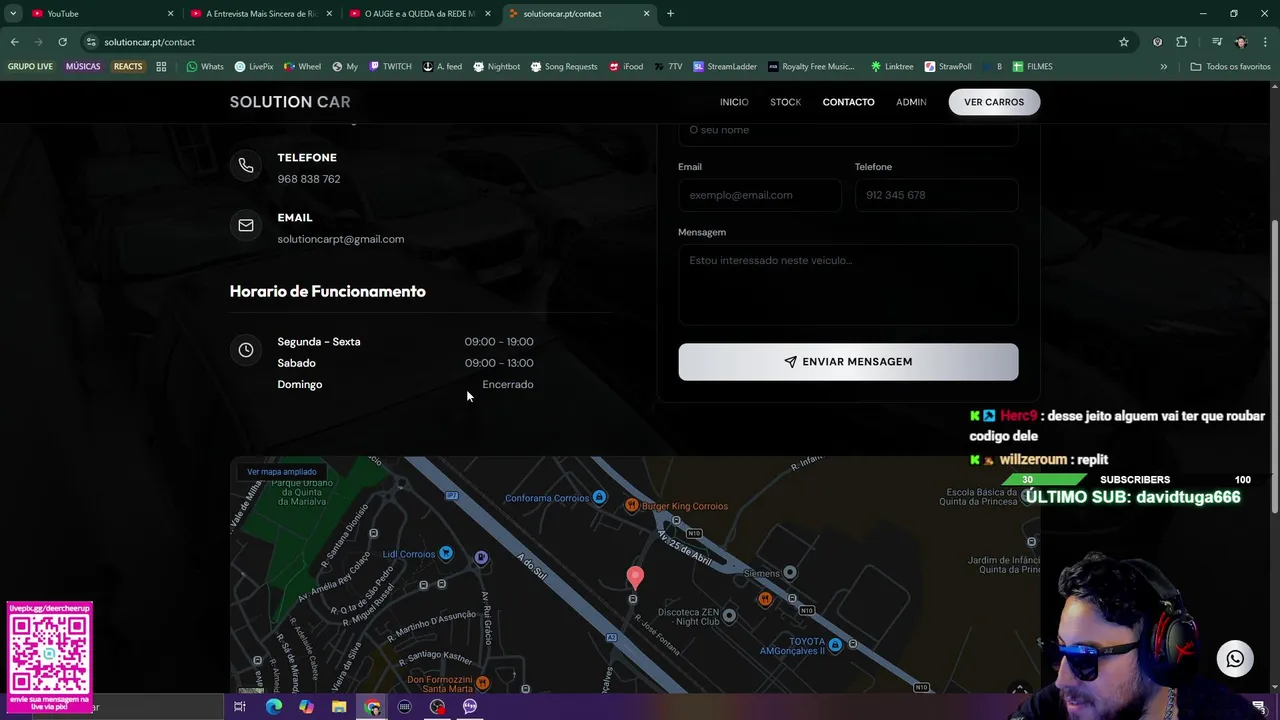Image resolution: width=1280 pixels, height=720 pixels.
Task: Go back with browser back arrow
Action: click(14, 42)
